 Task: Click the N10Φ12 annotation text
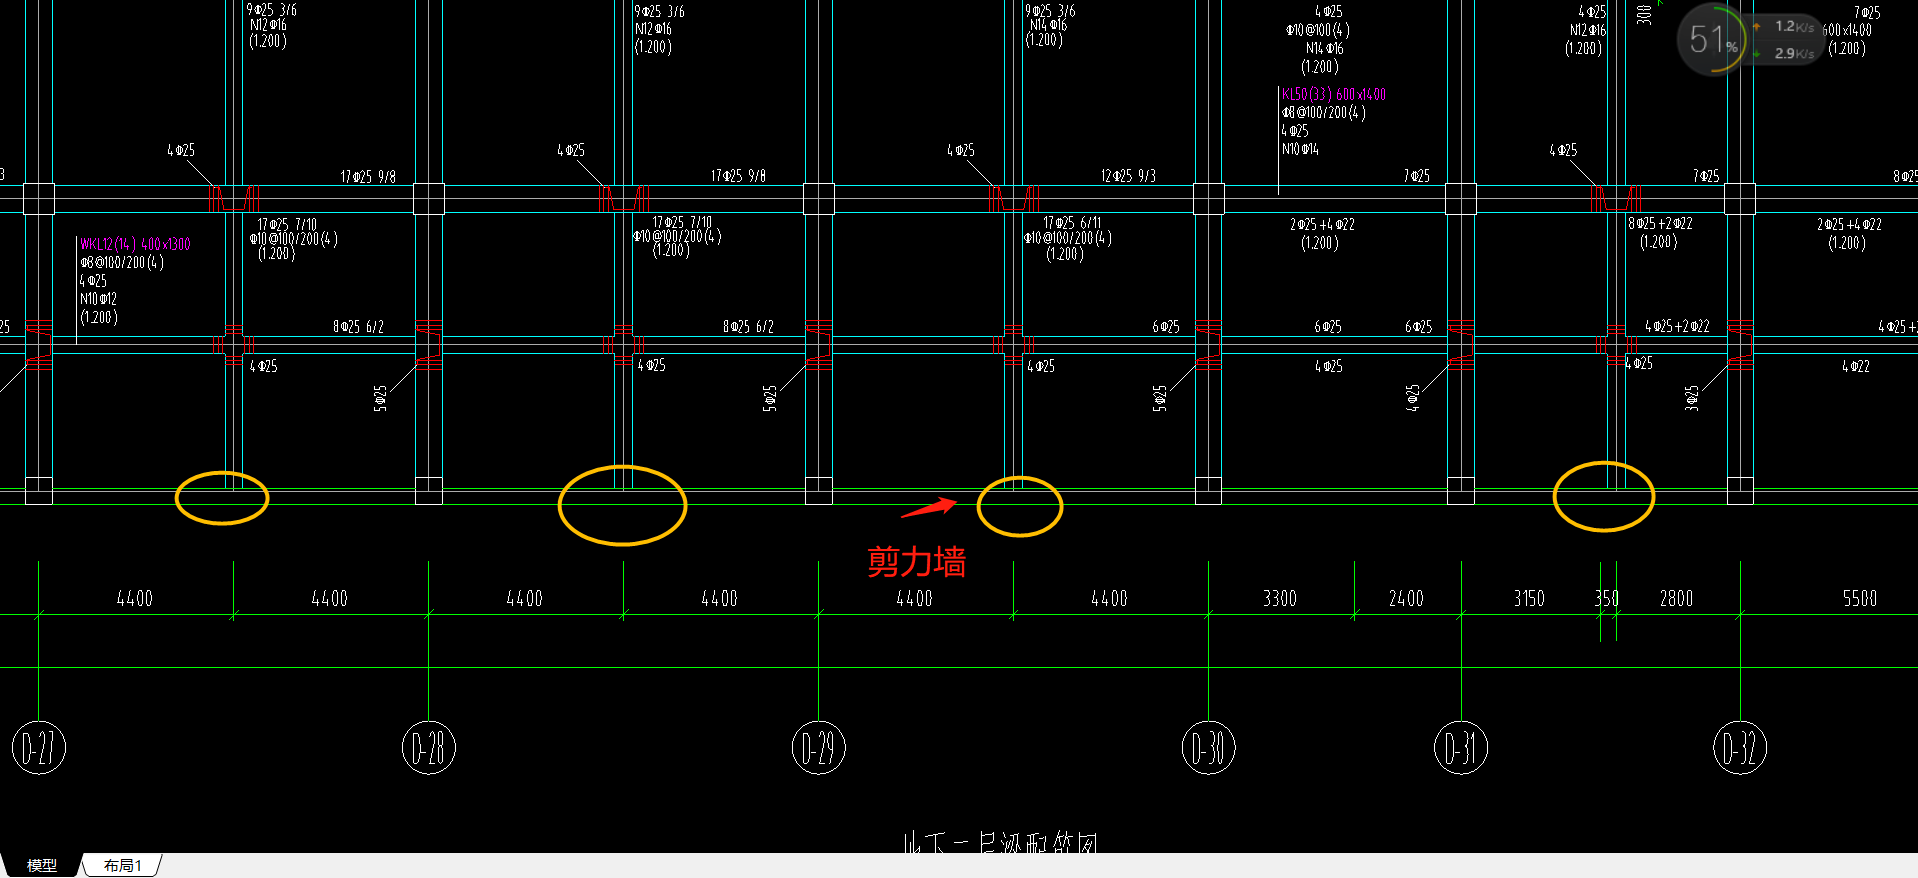99,299
